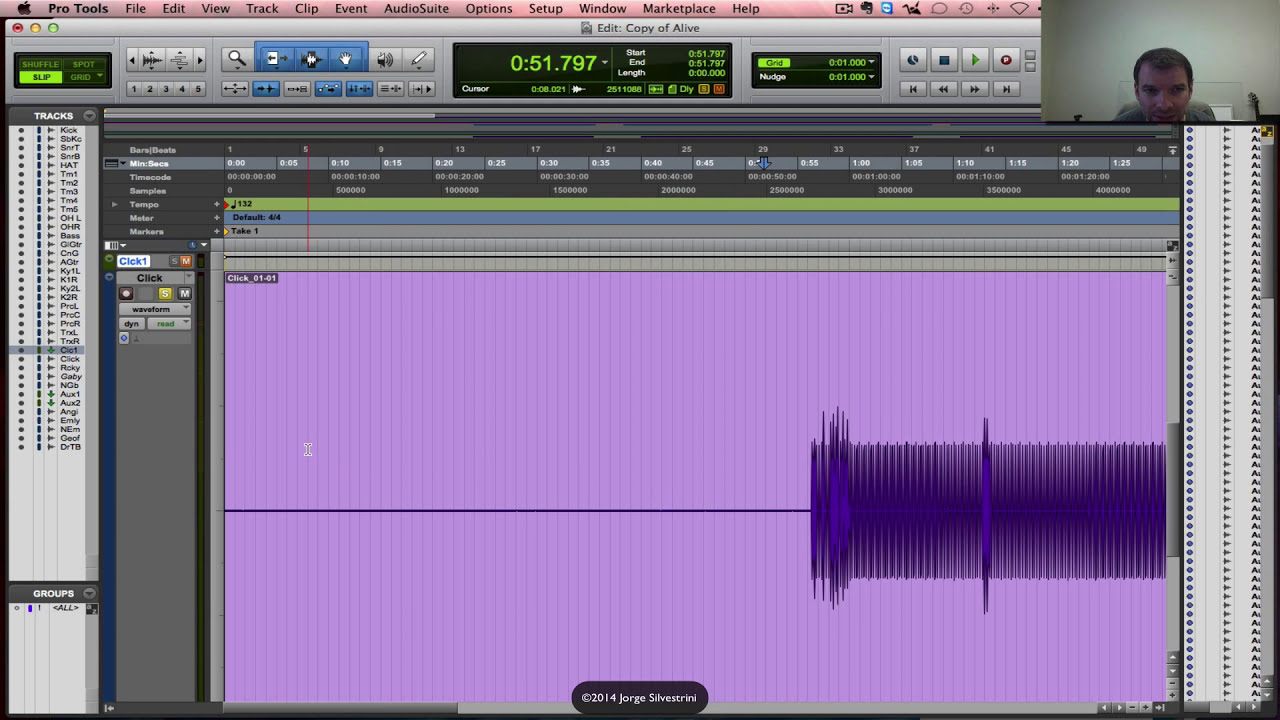Click the horizontal zoom-in arrow
The image size is (1280, 720).
pos(200,60)
